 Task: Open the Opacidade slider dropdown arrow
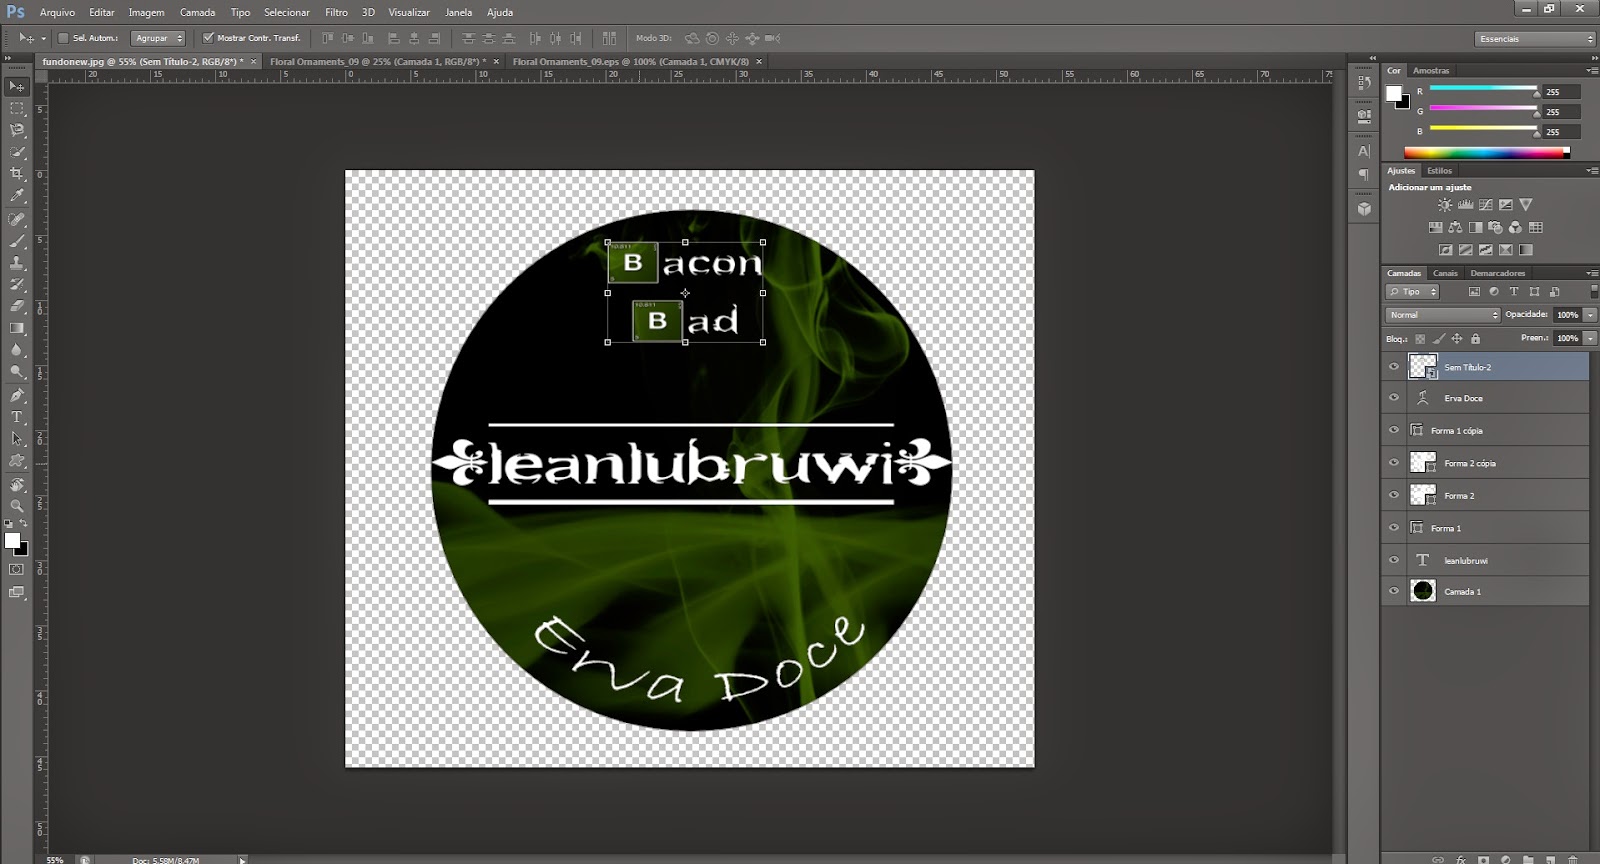[x=1590, y=314]
